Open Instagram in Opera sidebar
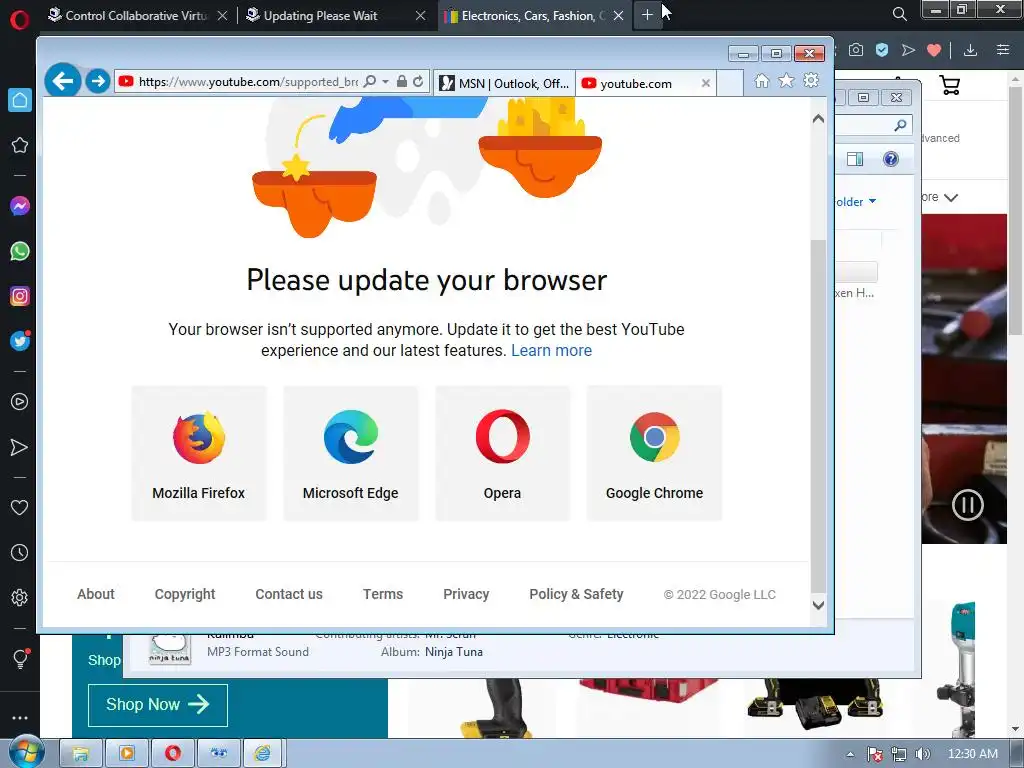1024x768 pixels. (x=20, y=296)
